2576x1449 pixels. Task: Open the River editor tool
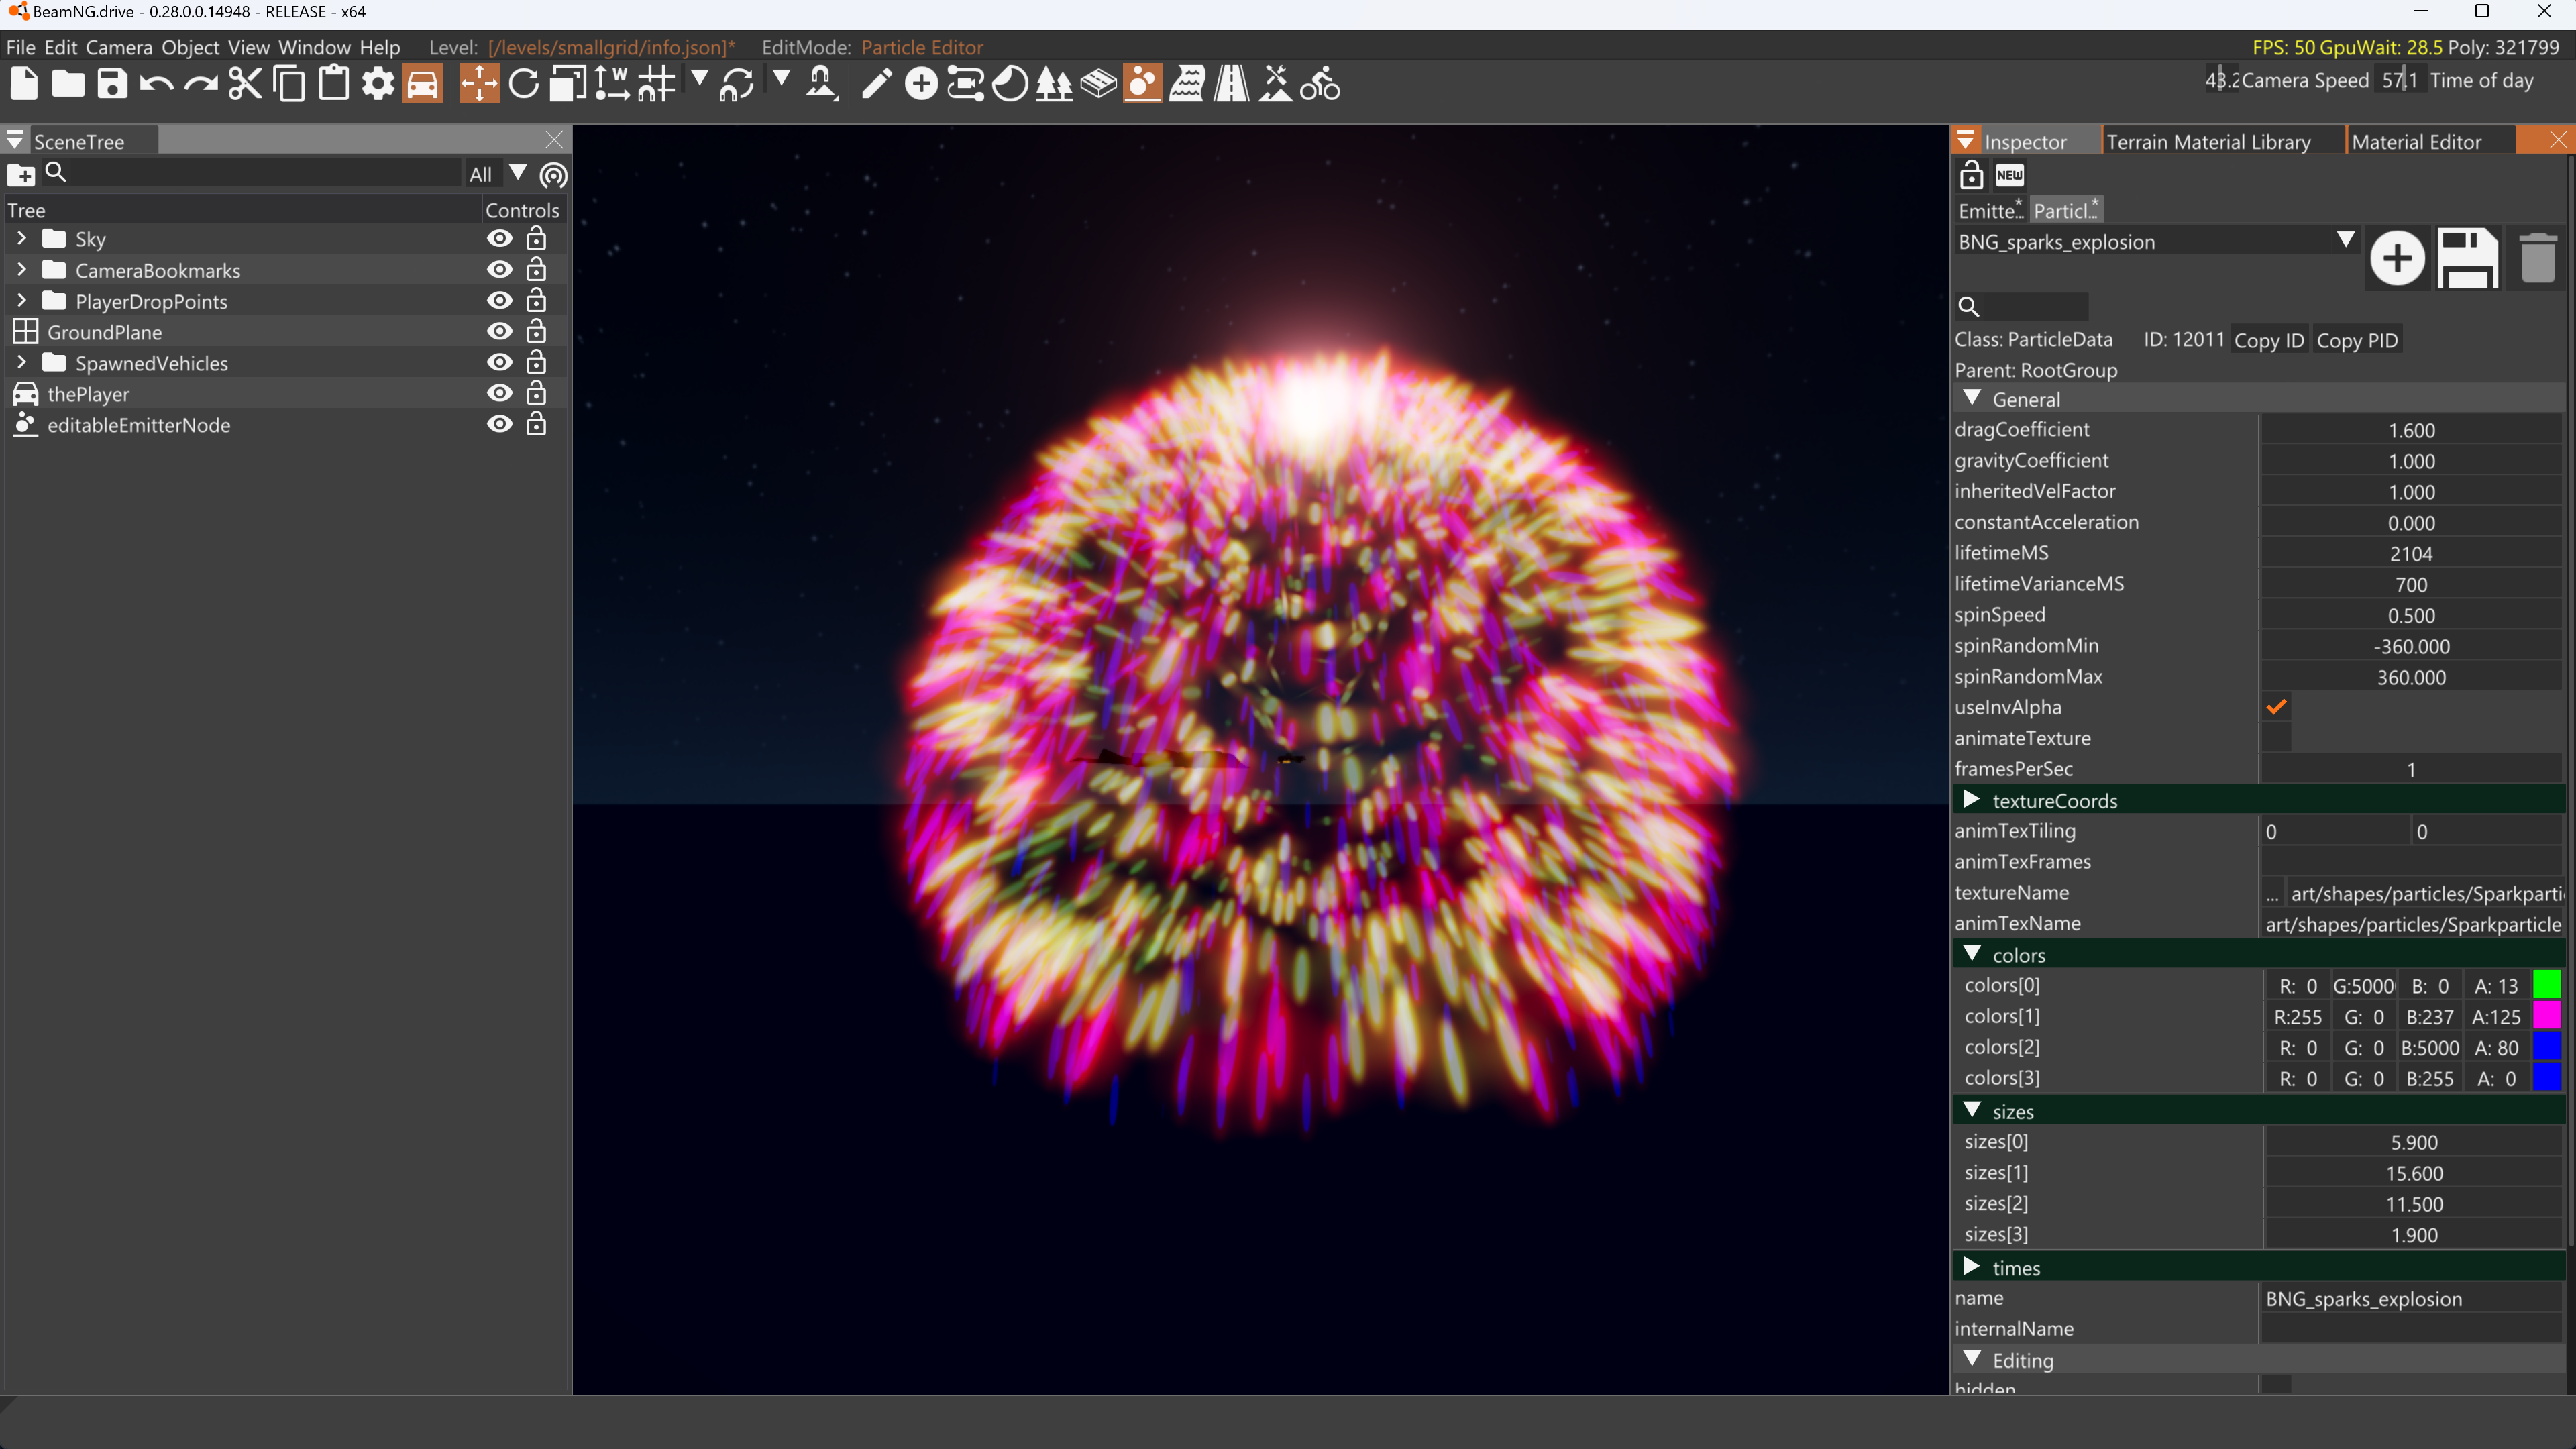coord(1187,84)
